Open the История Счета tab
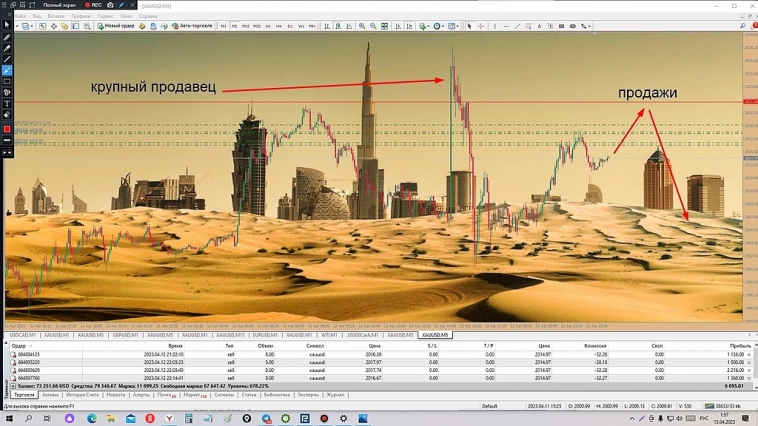The image size is (758, 426). (x=82, y=395)
